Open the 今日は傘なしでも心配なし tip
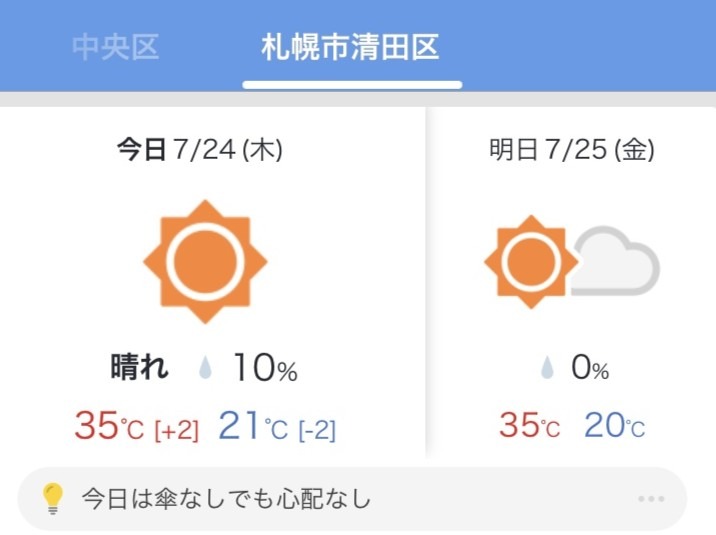This screenshot has height=535, width=716. coord(225,499)
